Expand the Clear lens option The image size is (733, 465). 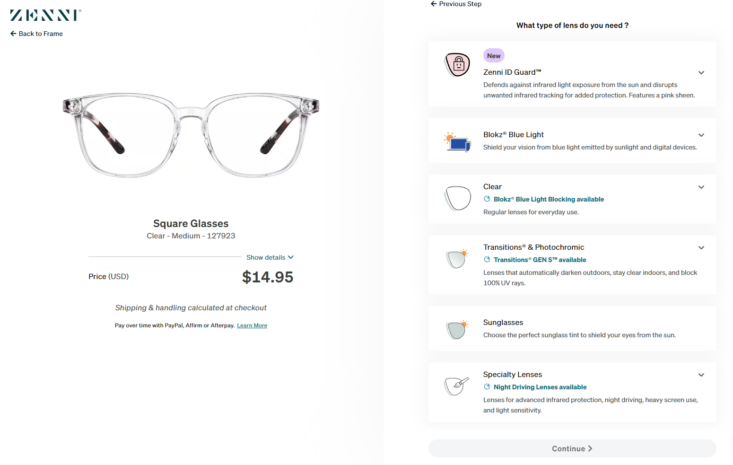tap(701, 187)
